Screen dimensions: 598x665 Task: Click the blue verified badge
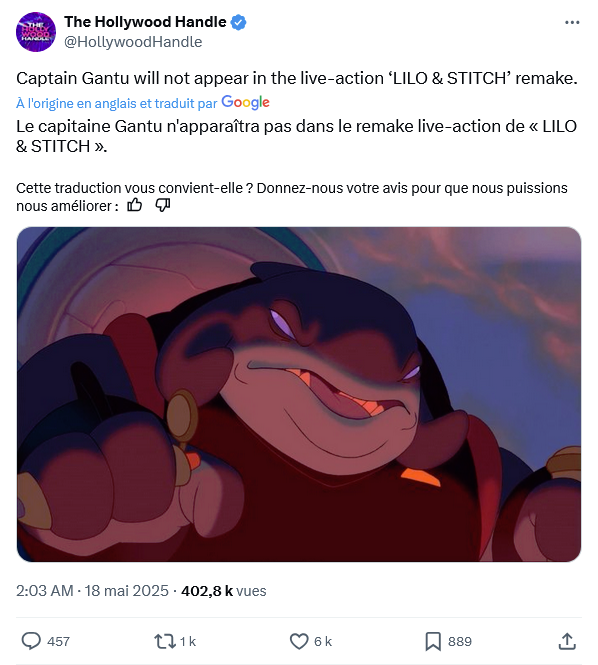tap(238, 22)
